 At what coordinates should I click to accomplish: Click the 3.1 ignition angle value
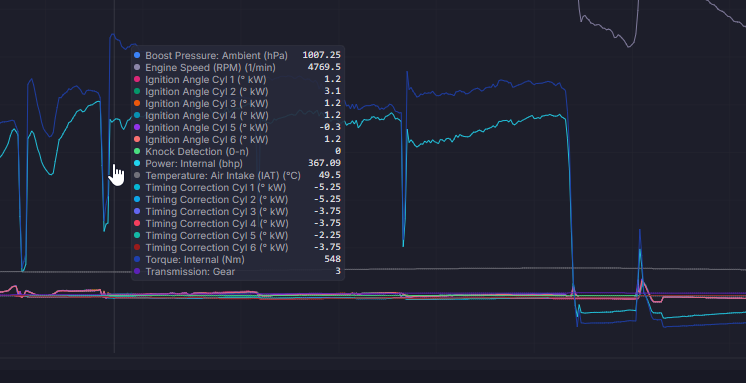tap(334, 91)
